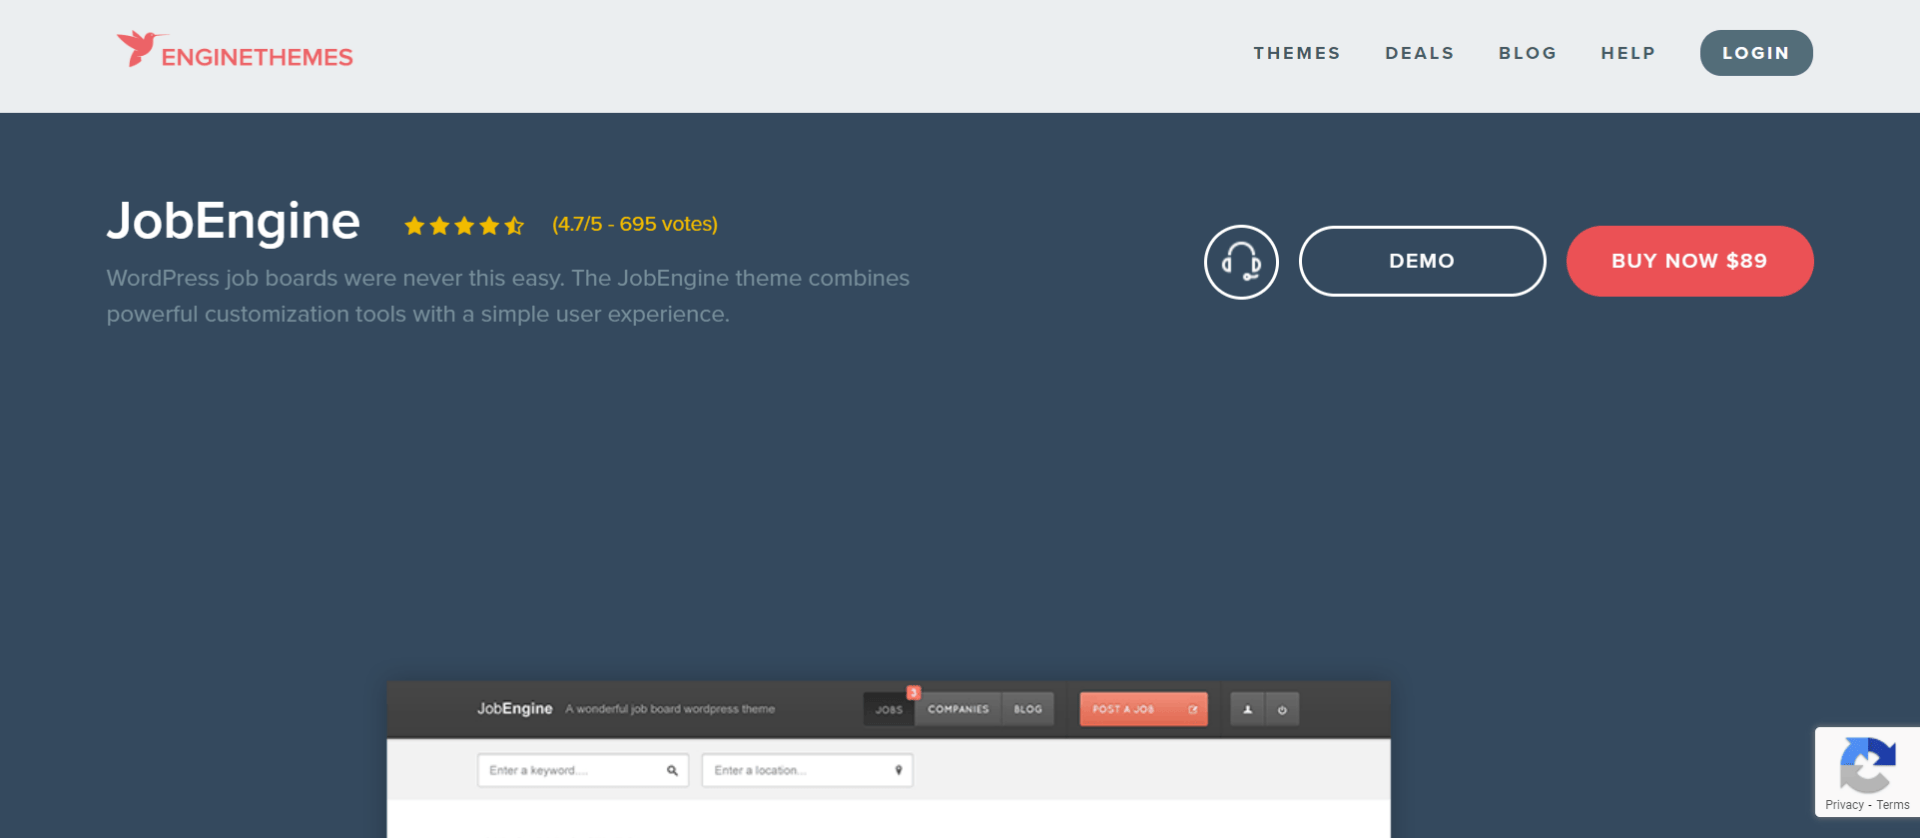
Task: Go to the Blog menu item
Action: pyautogui.click(x=1527, y=53)
